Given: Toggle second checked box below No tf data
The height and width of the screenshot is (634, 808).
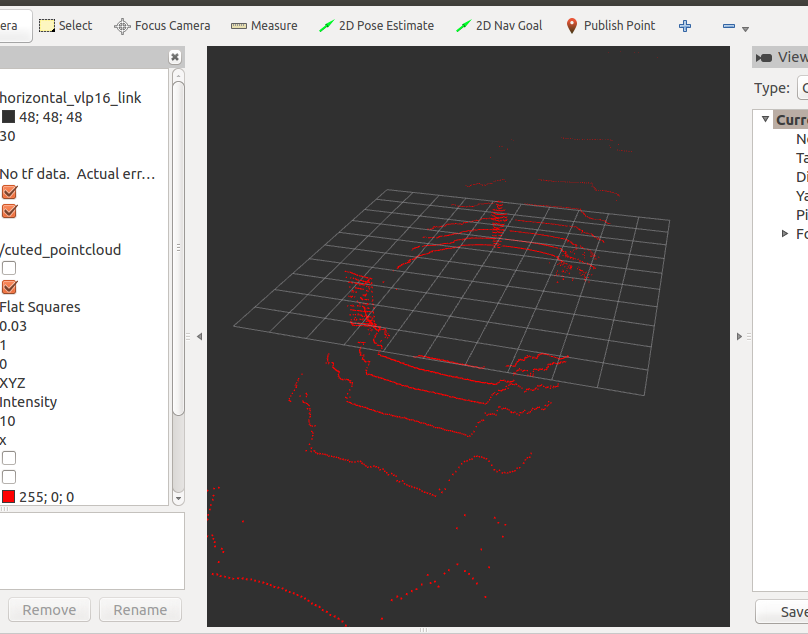Looking at the screenshot, I should pos(9,211).
